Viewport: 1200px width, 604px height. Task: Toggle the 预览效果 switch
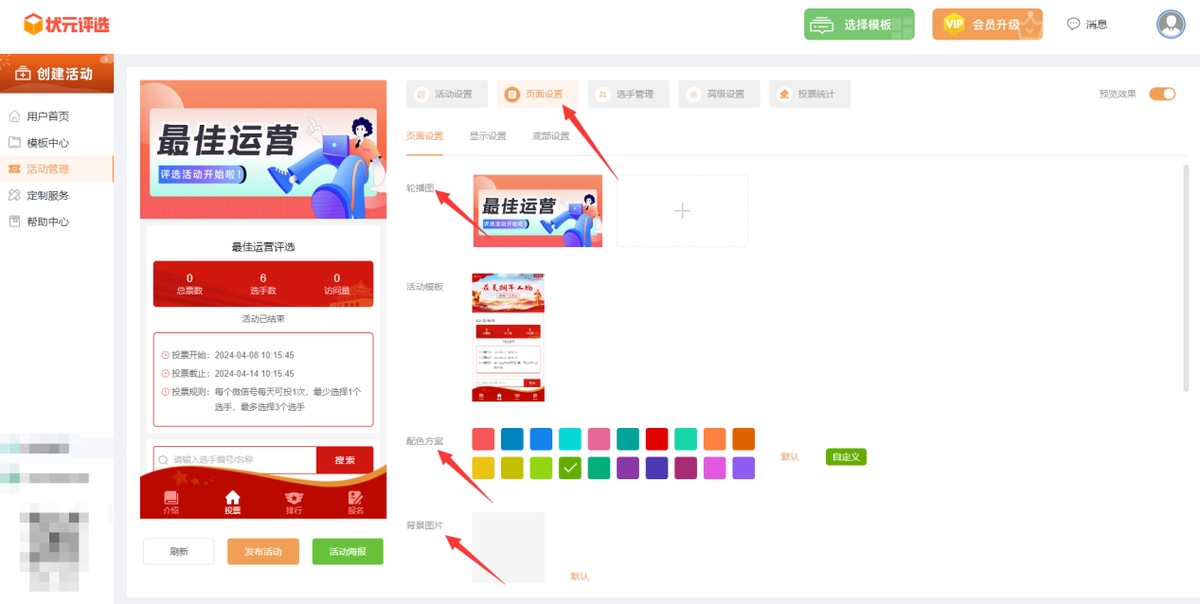coord(1161,94)
